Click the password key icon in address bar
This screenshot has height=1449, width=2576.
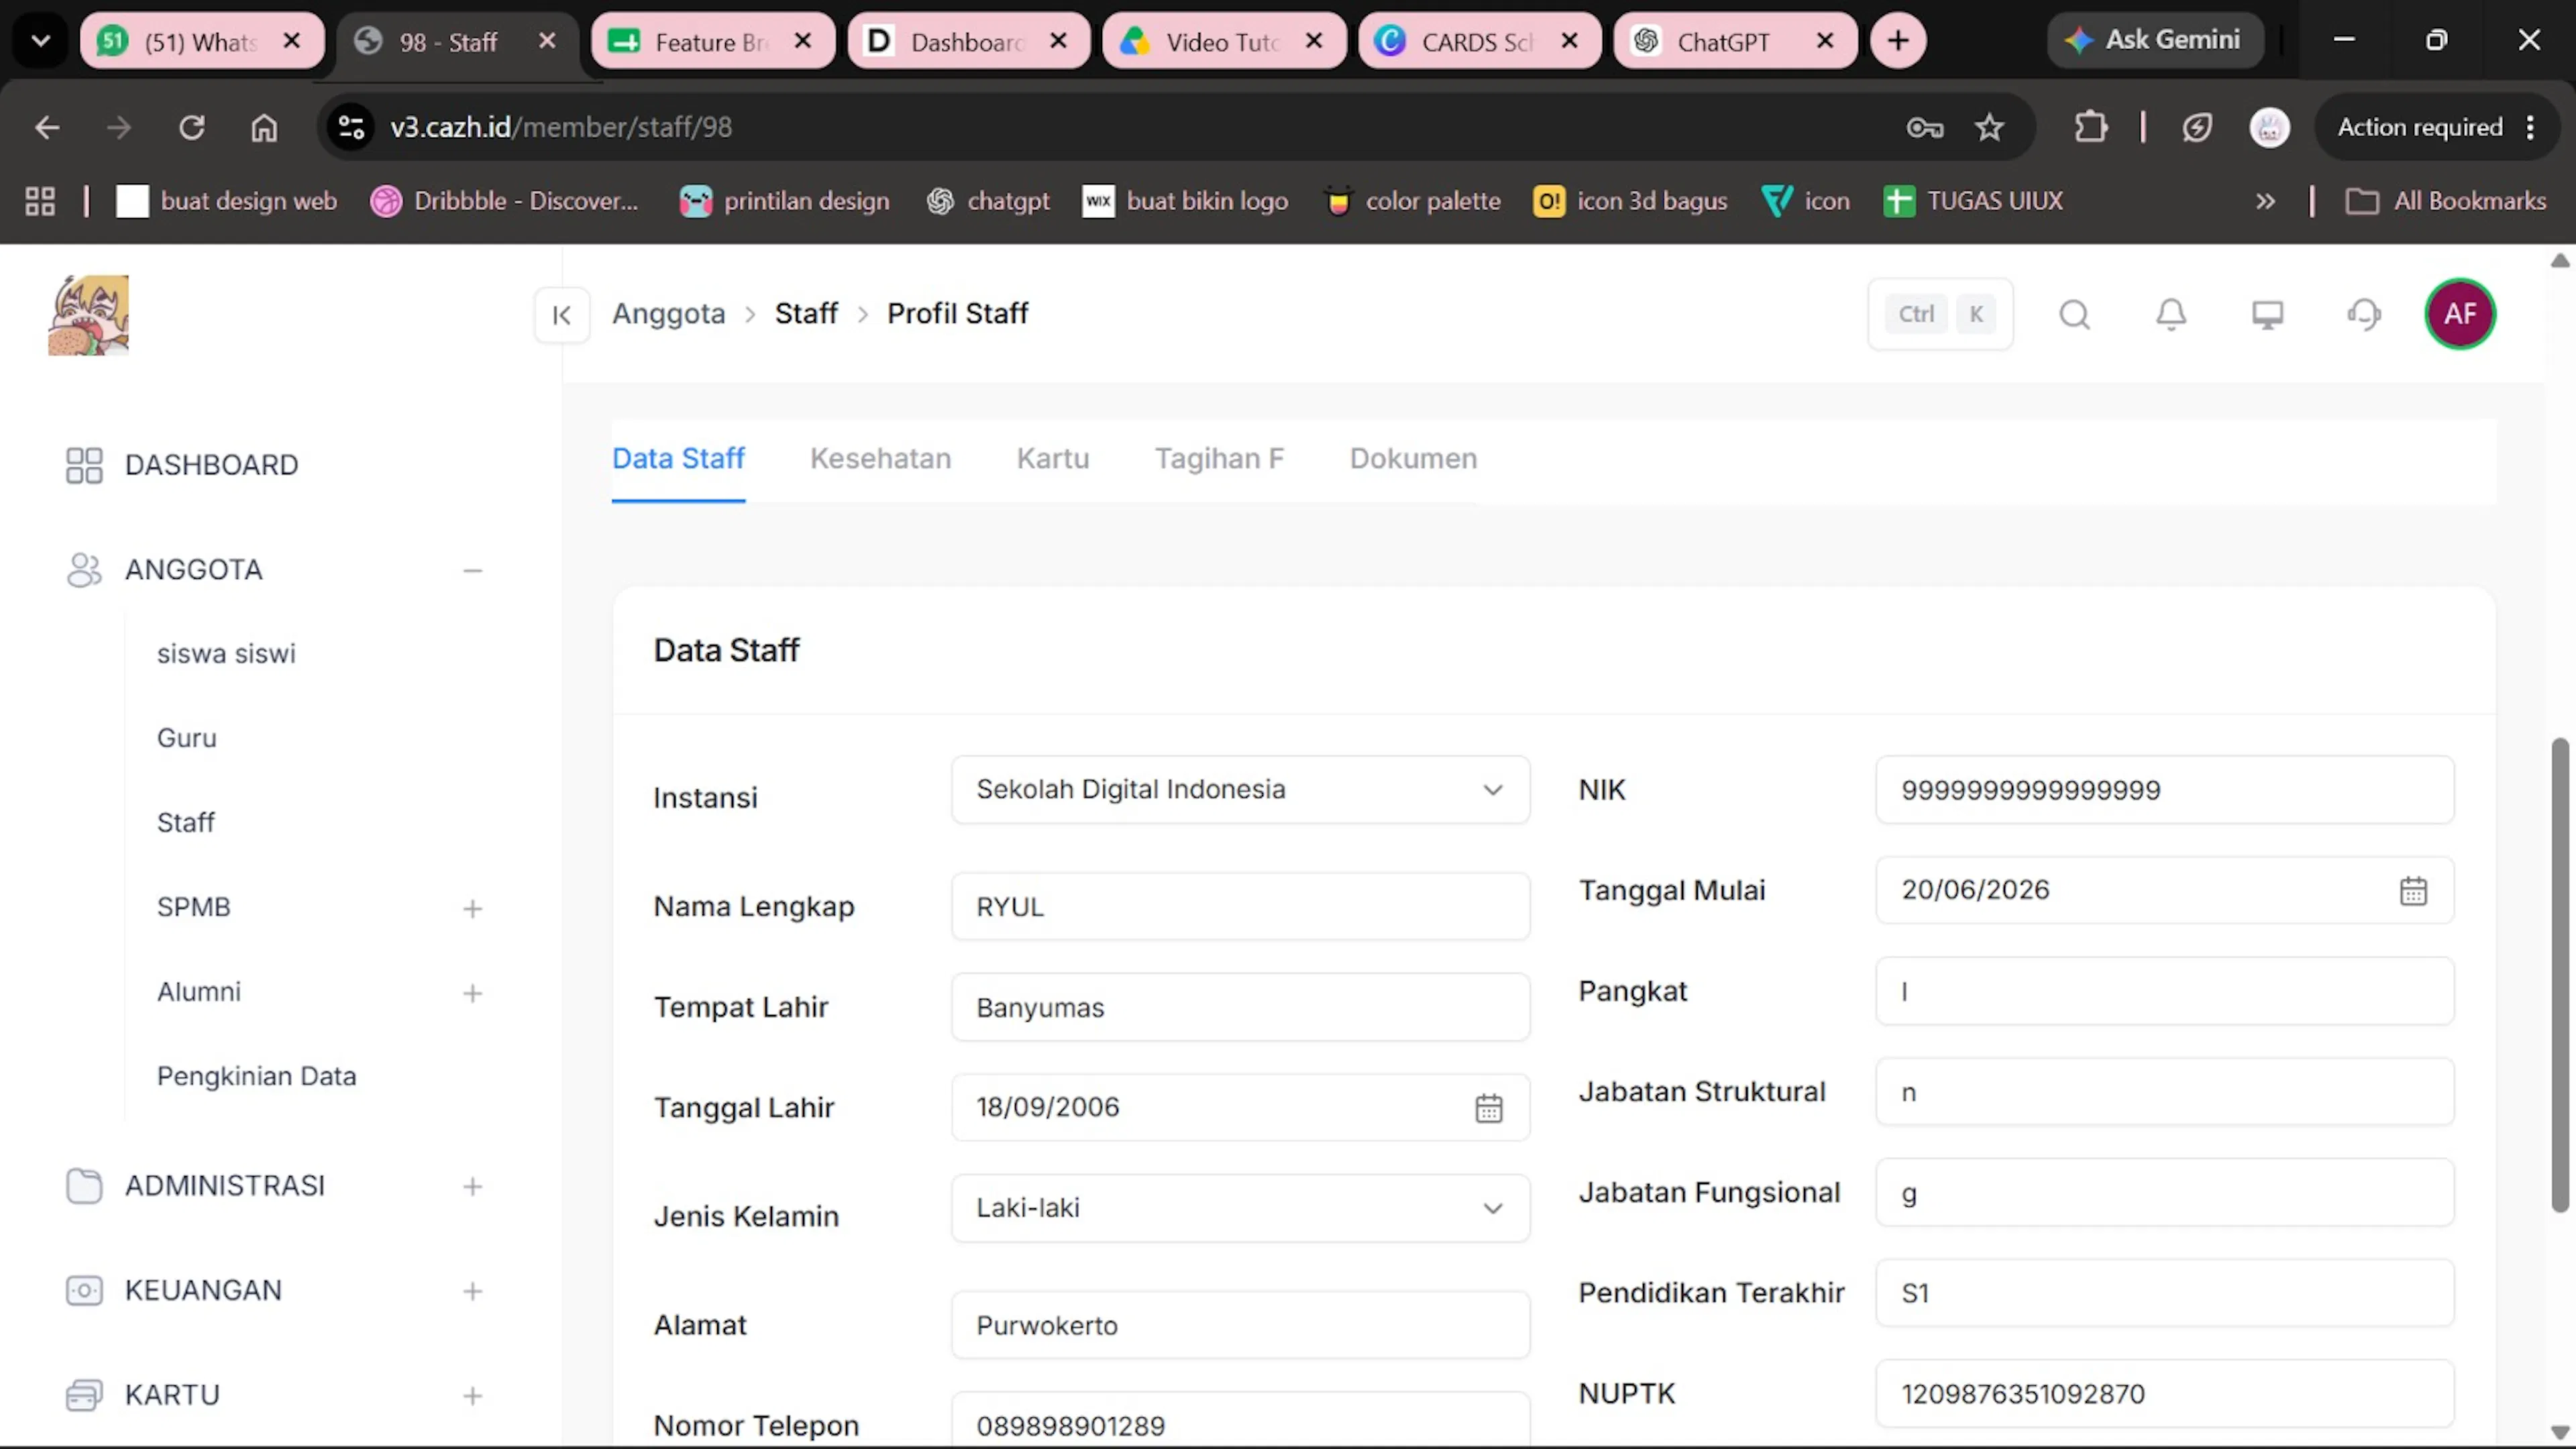pyautogui.click(x=1924, y=127)
